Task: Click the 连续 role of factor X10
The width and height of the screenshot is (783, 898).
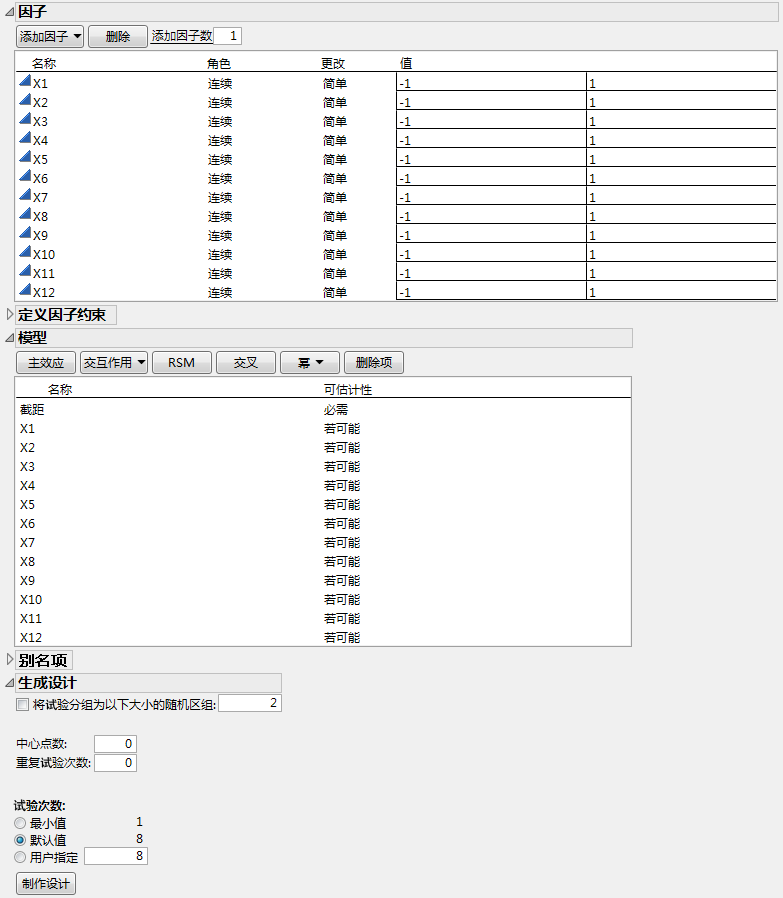Action: 220,254
